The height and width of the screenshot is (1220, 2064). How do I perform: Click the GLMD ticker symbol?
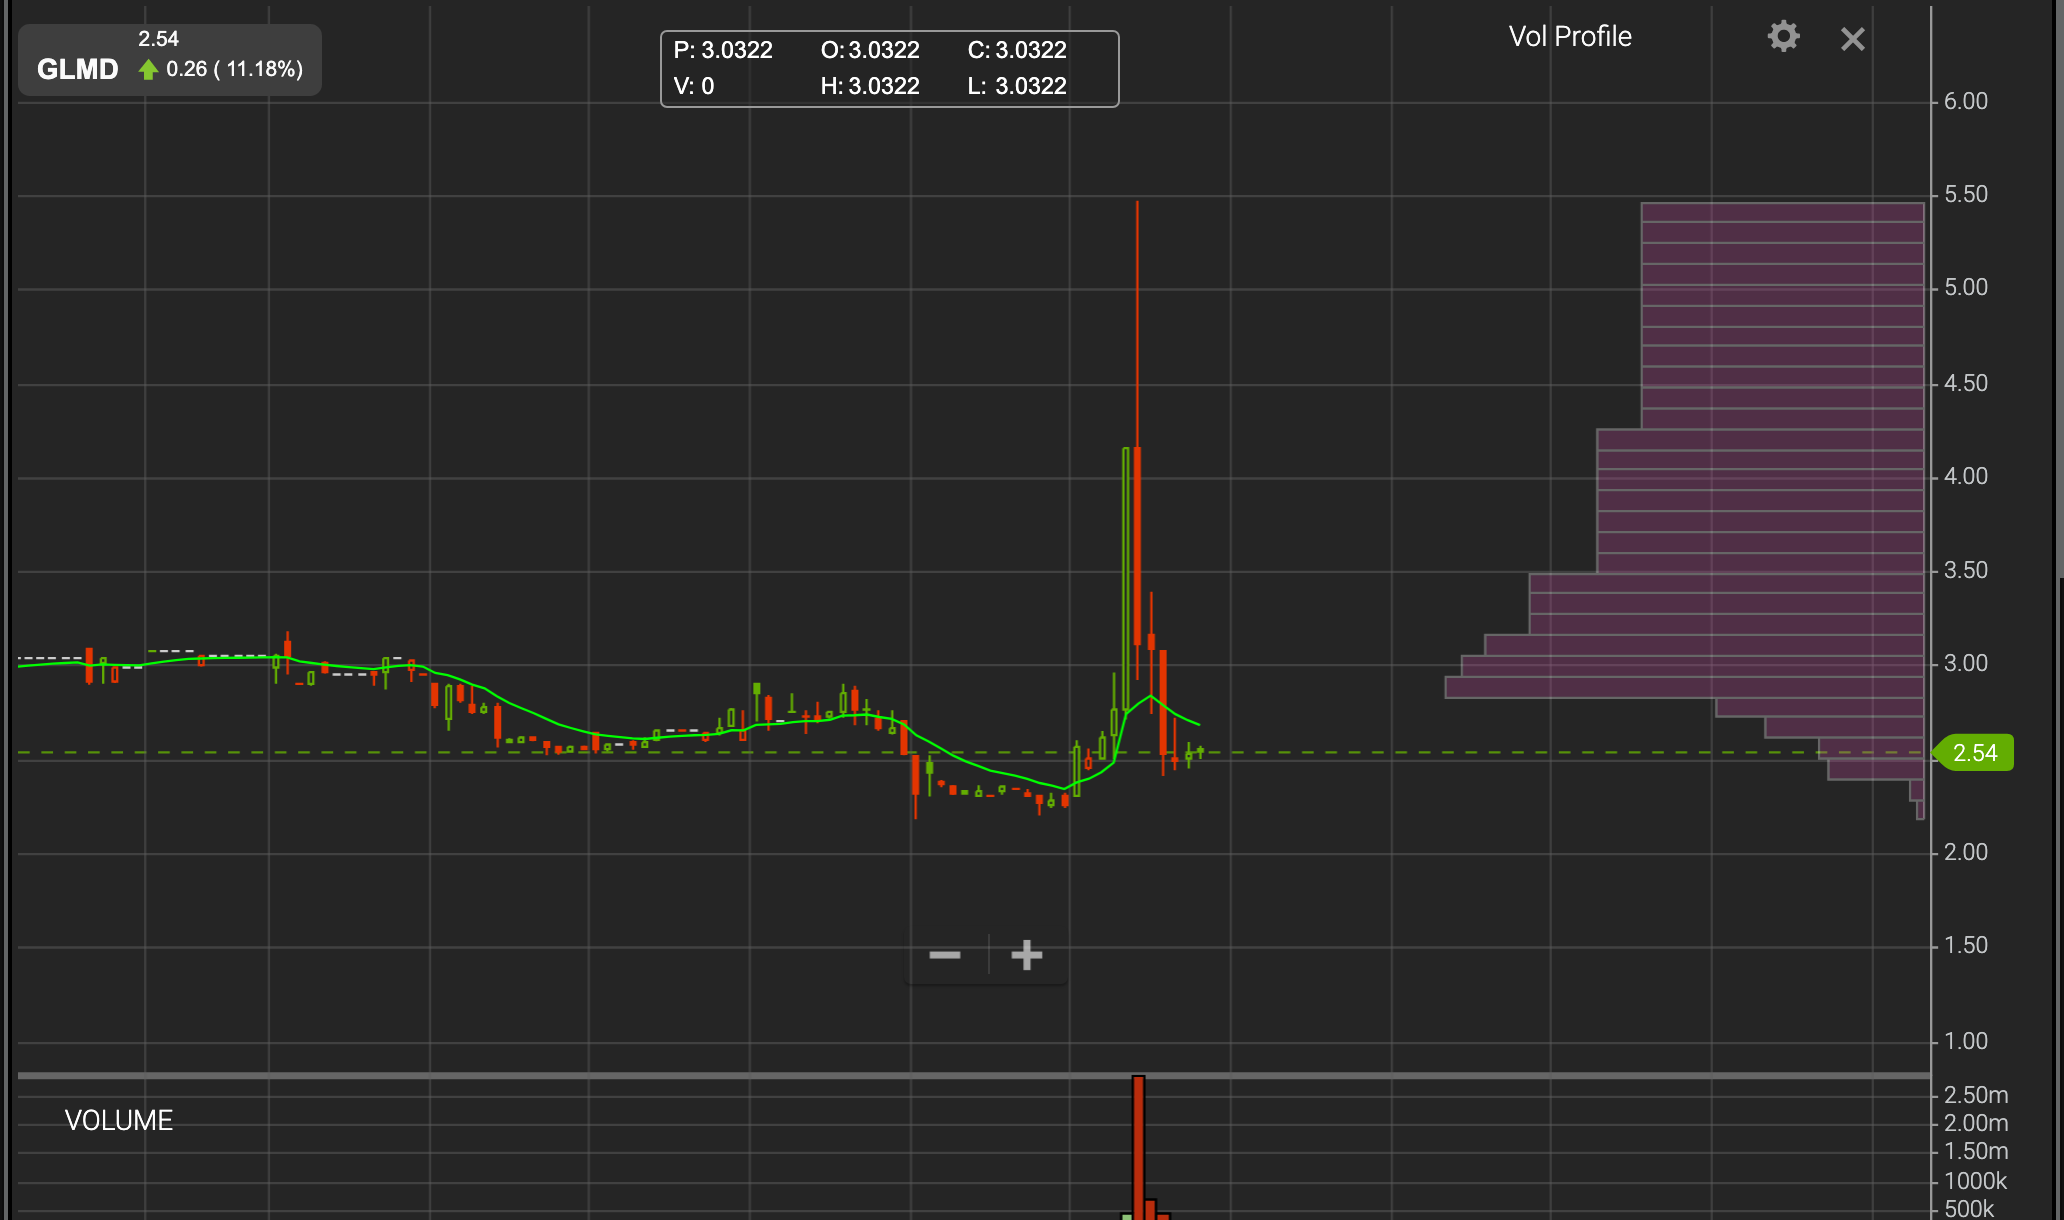(x=78, y=69)
